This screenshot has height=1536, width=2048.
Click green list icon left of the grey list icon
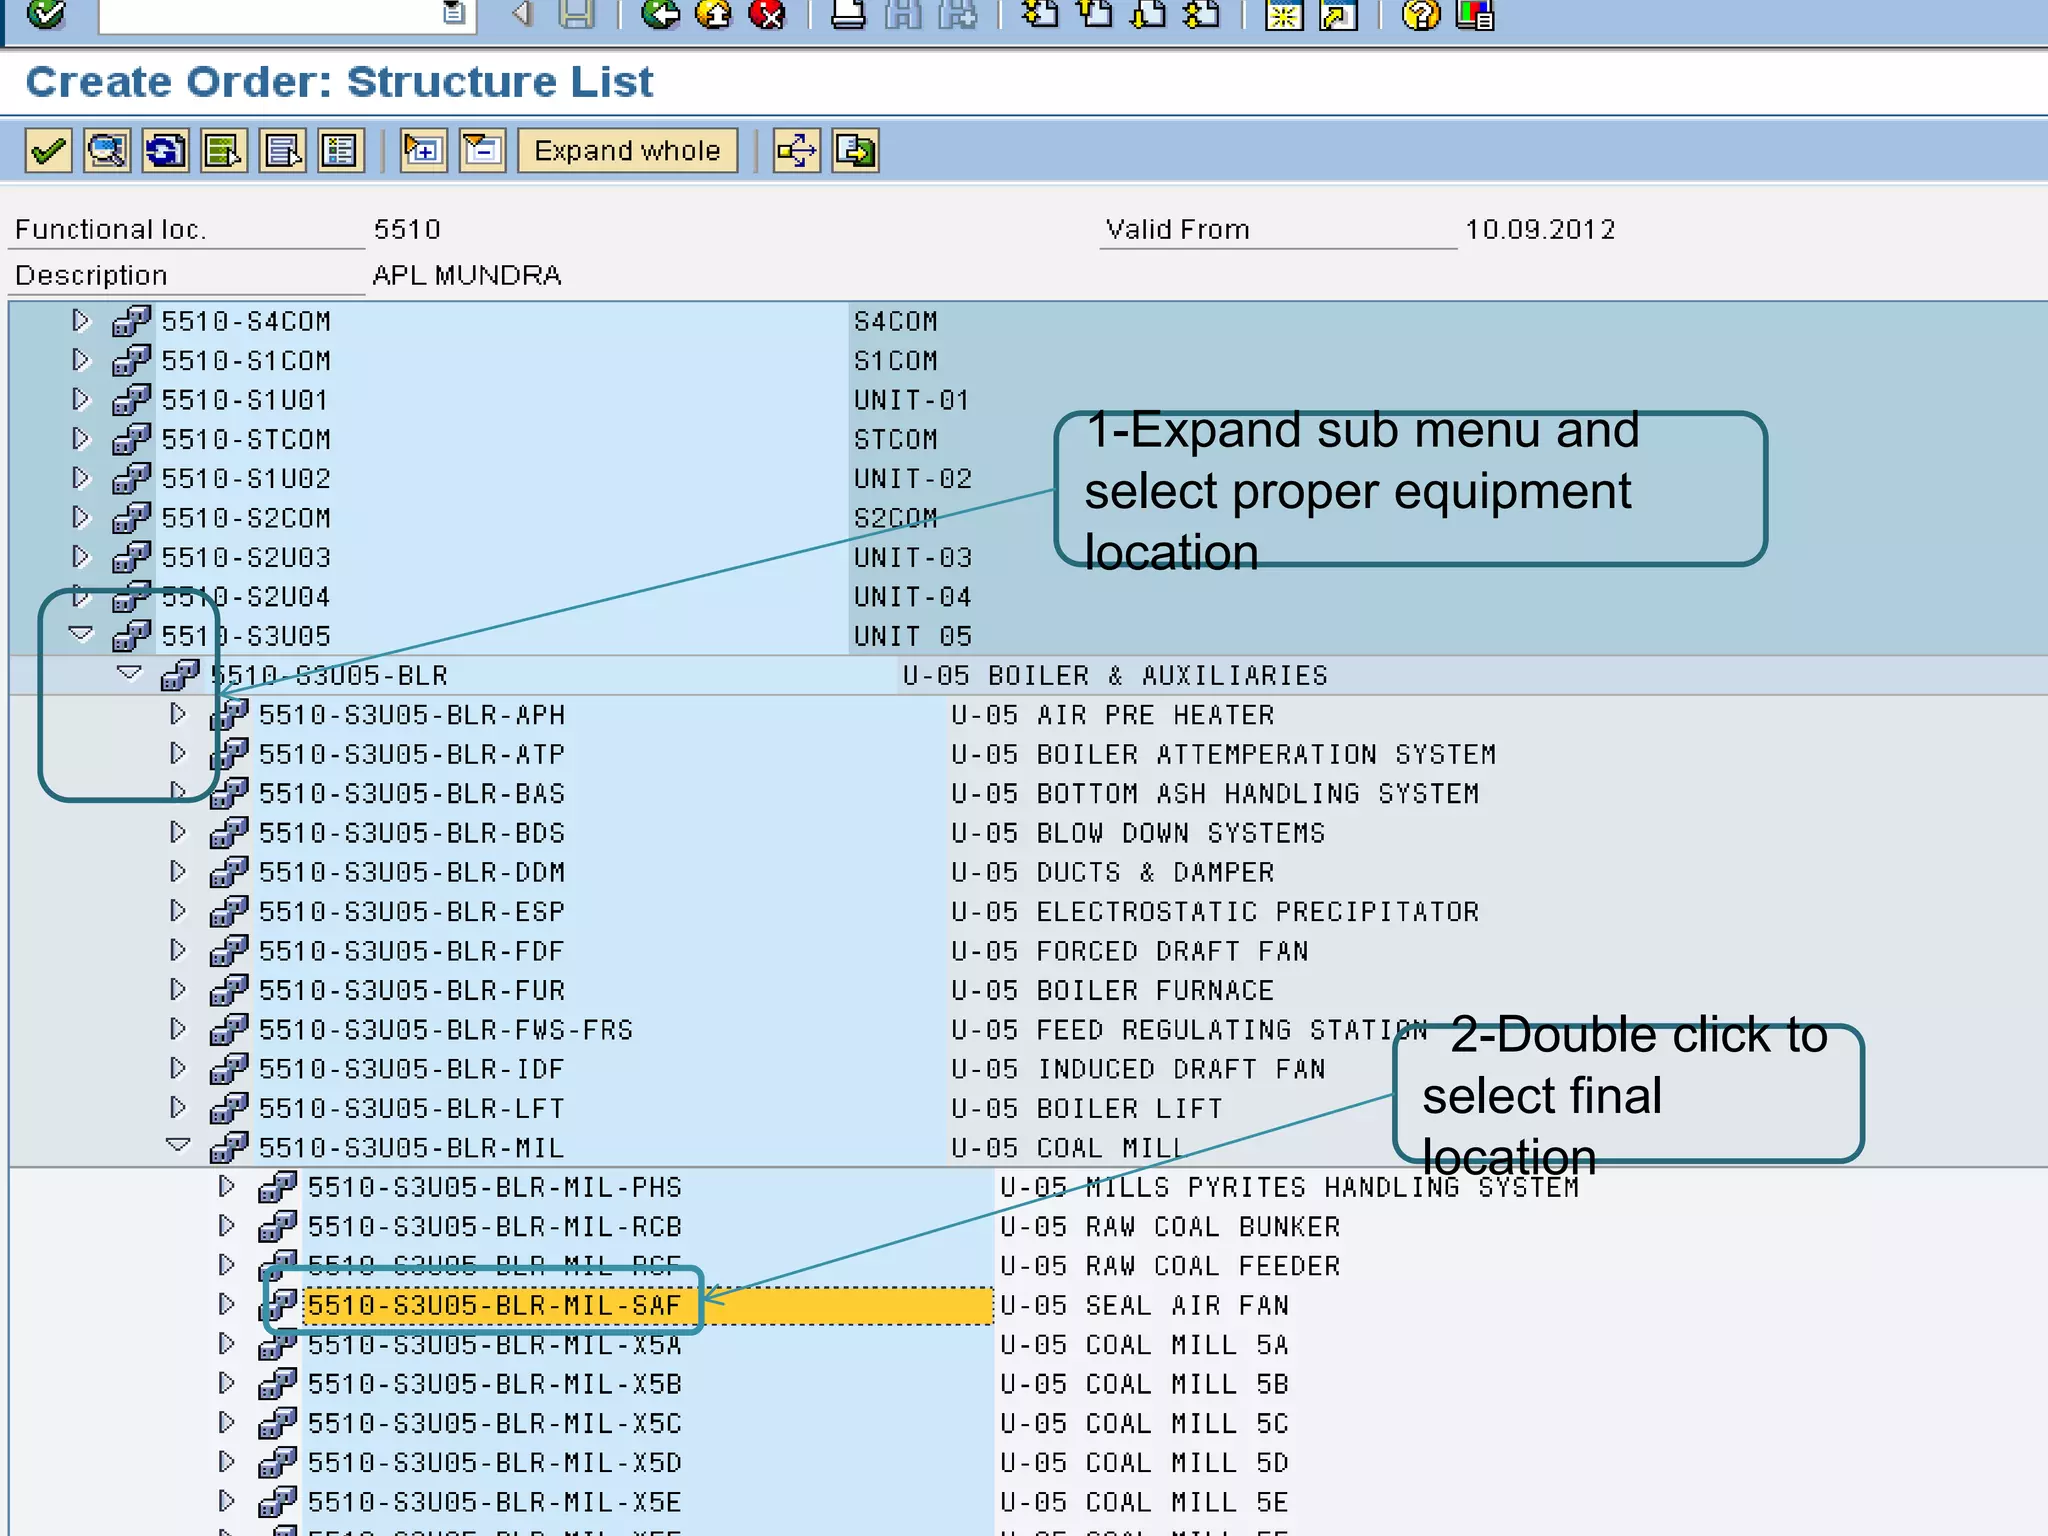[x=224, y=151]
